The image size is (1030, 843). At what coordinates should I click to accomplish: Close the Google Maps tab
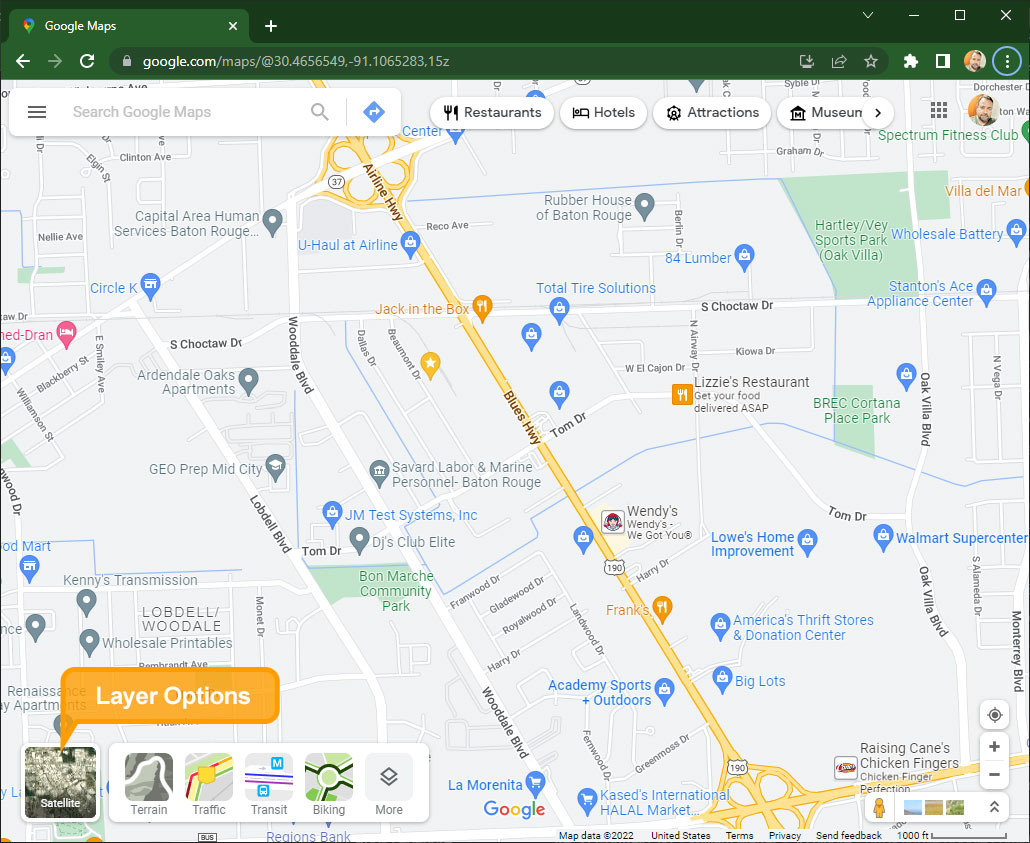(233, 26)
